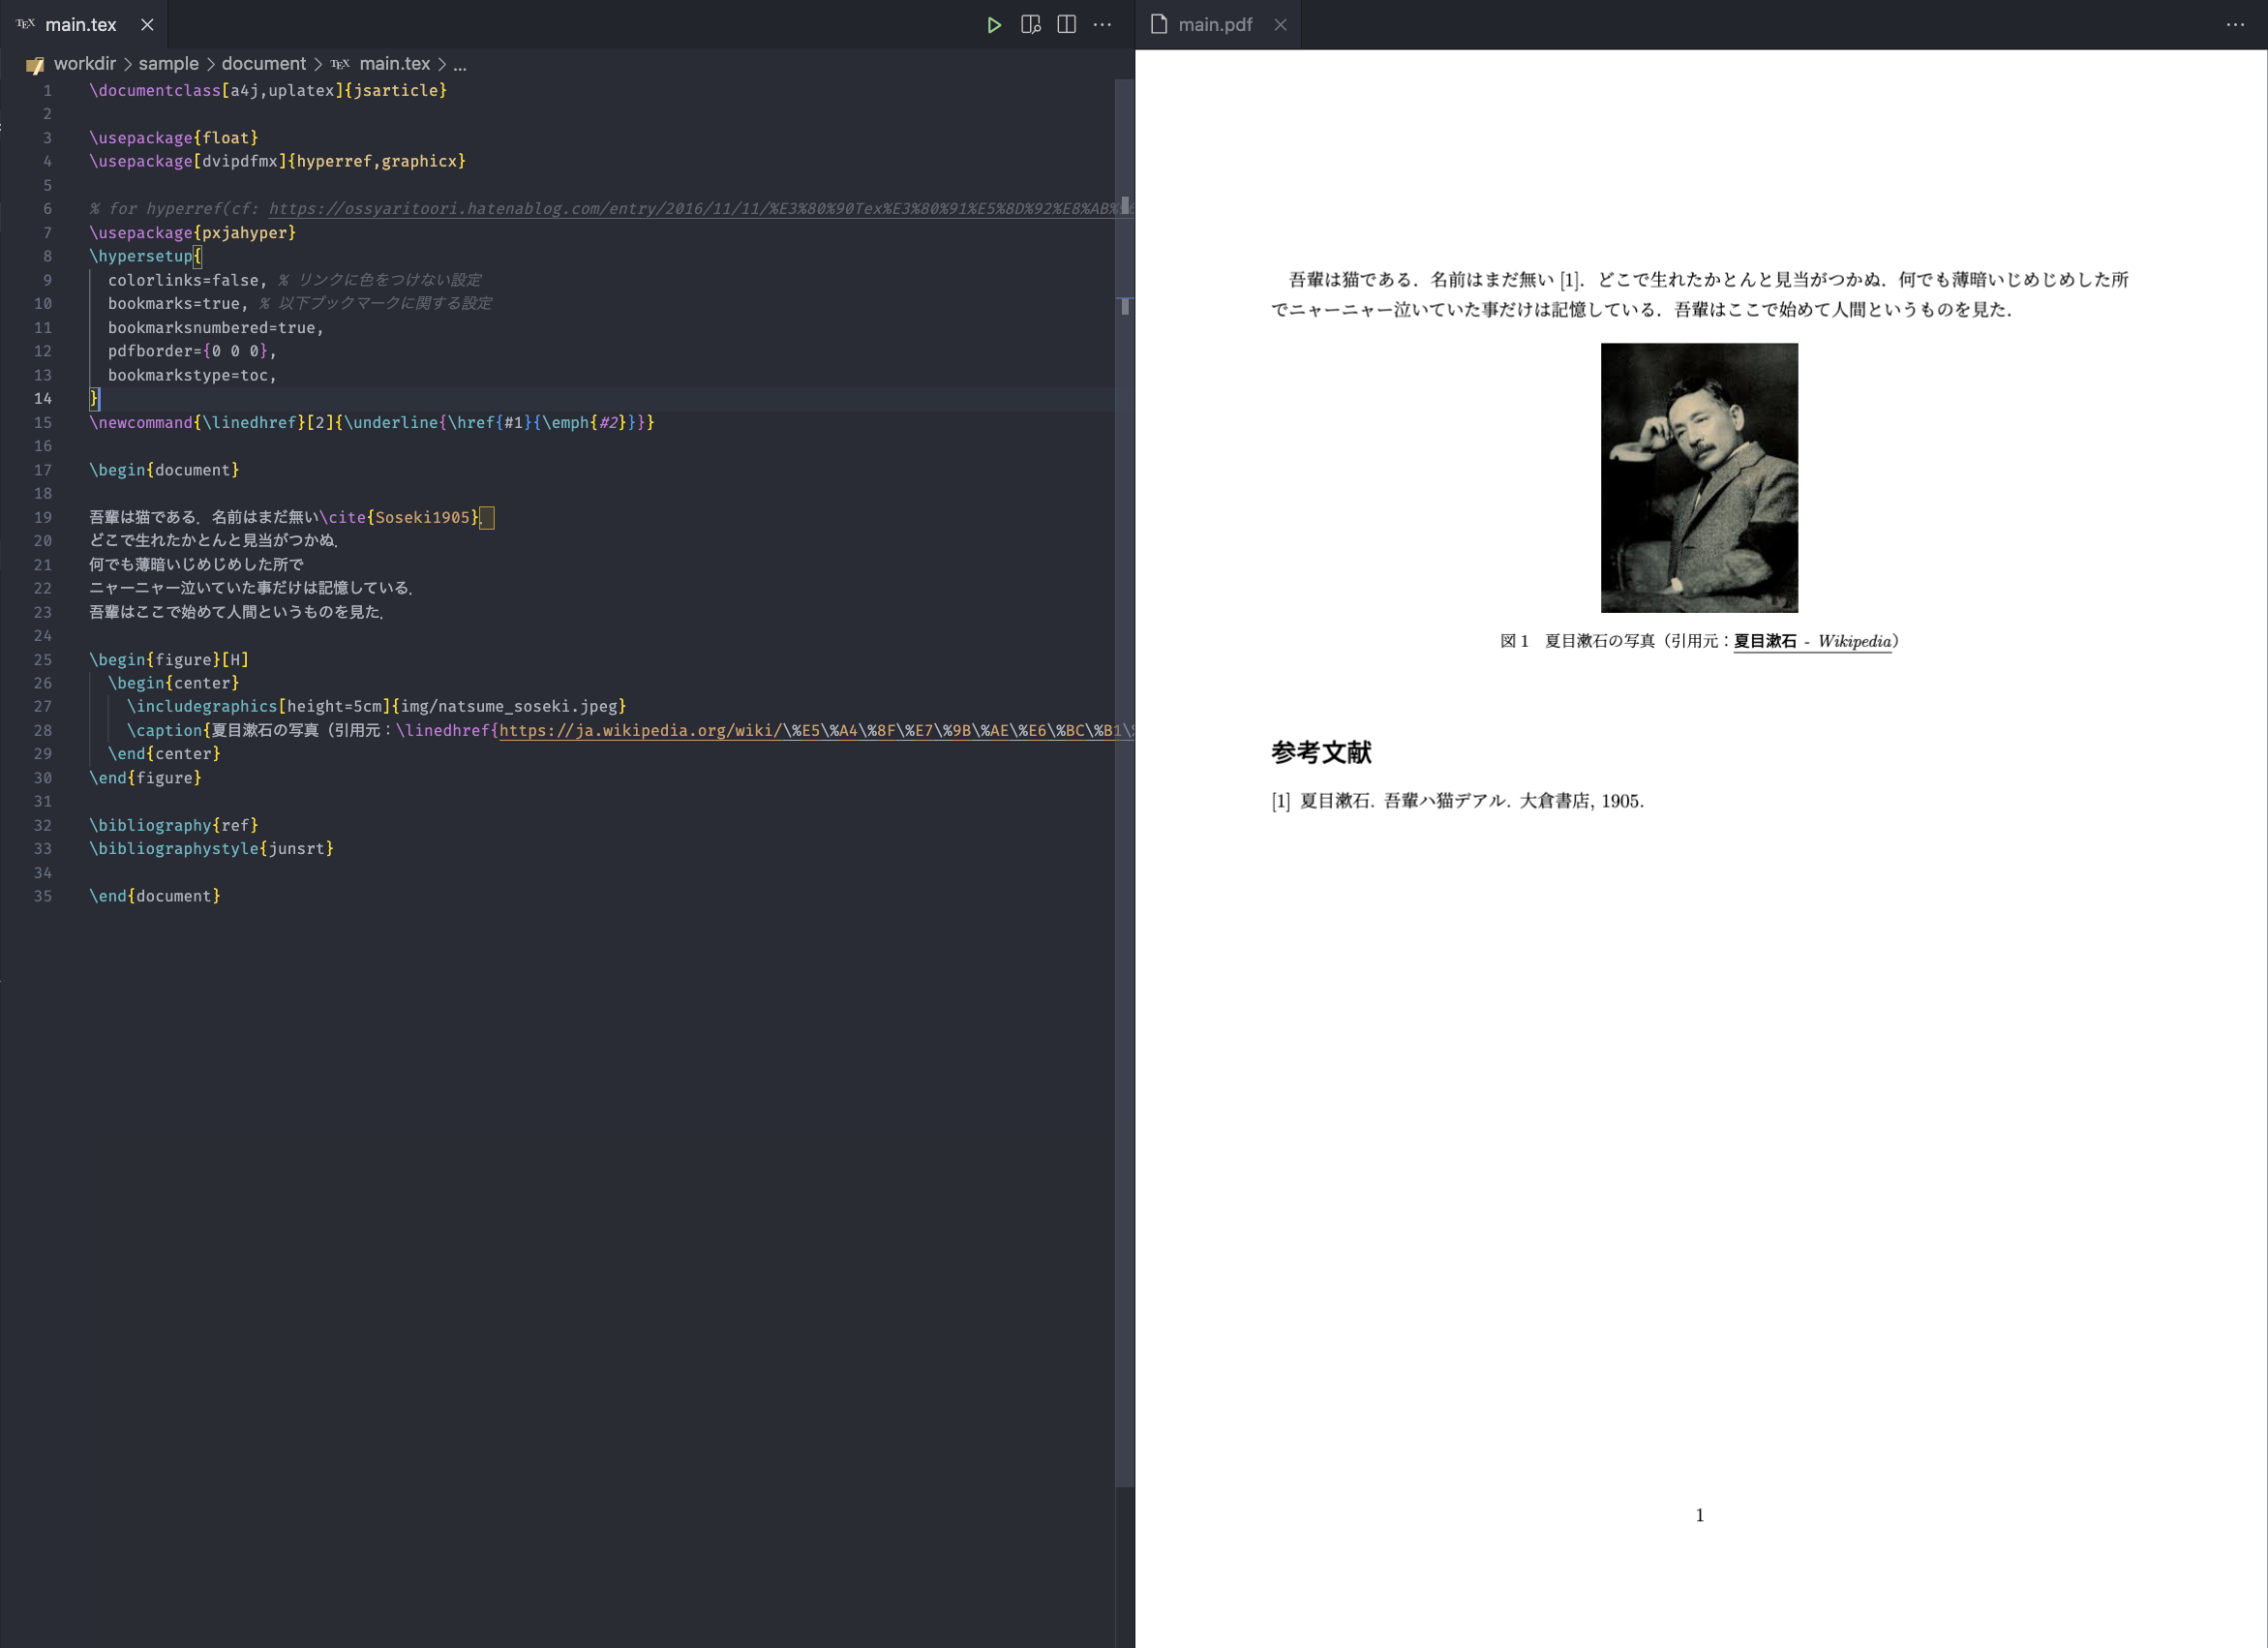Open View LaTeX PDF preview icon
Viewport: 2268px width, 1648px height.
click(x=1030, y=25)
